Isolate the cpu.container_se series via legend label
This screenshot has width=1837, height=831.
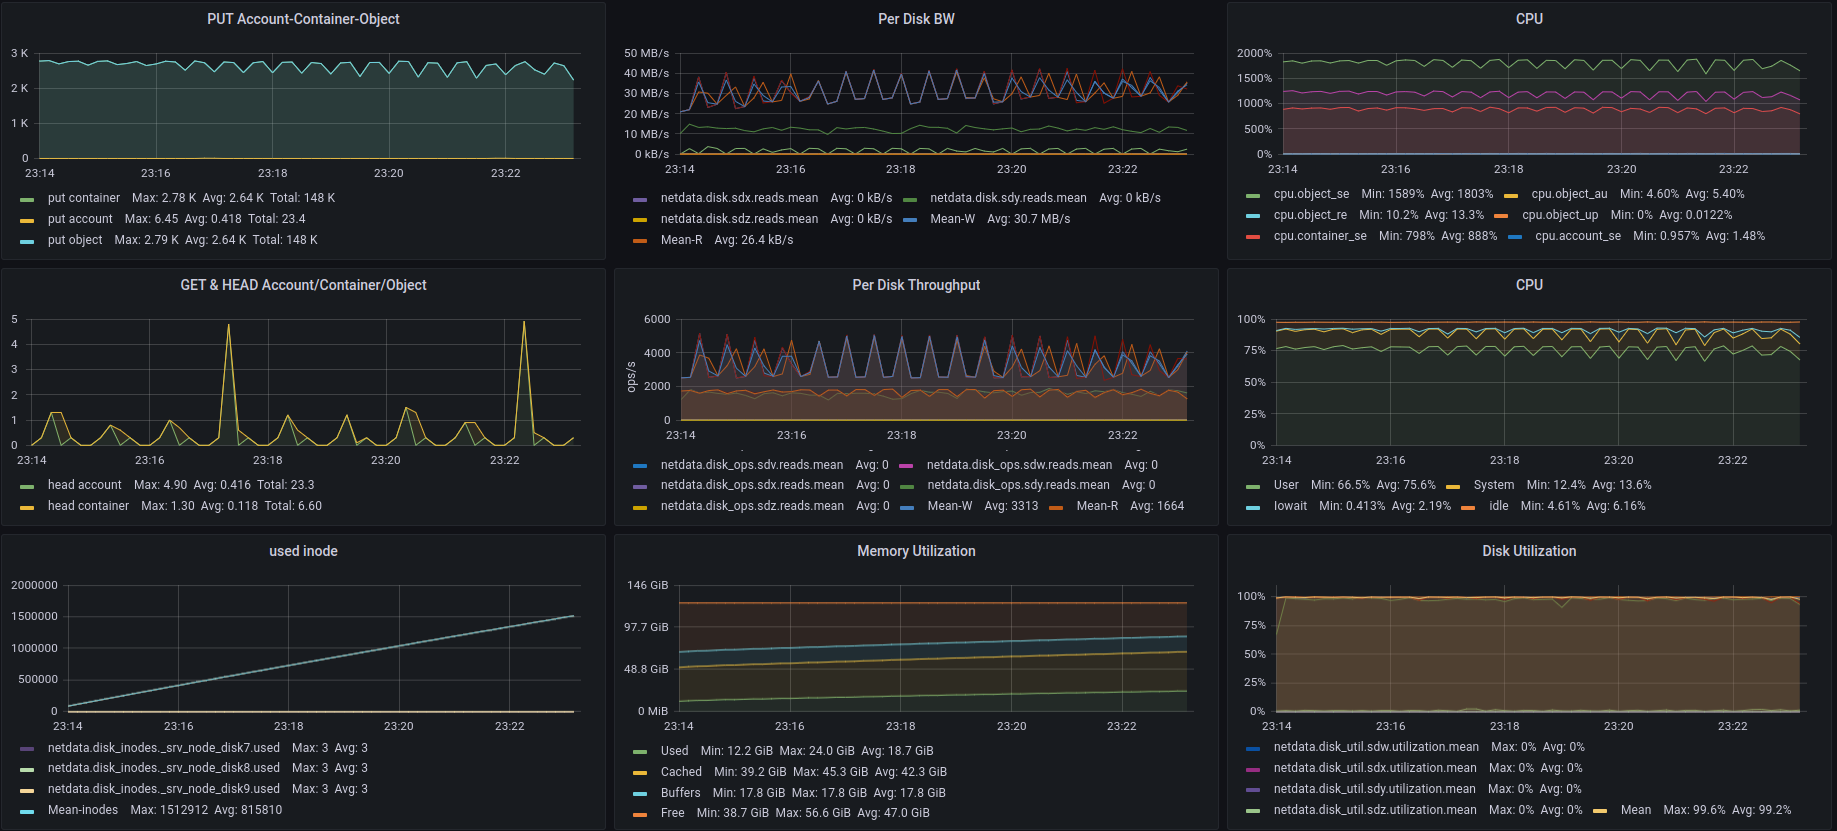pyautogui.click(x=1319, y=236)
